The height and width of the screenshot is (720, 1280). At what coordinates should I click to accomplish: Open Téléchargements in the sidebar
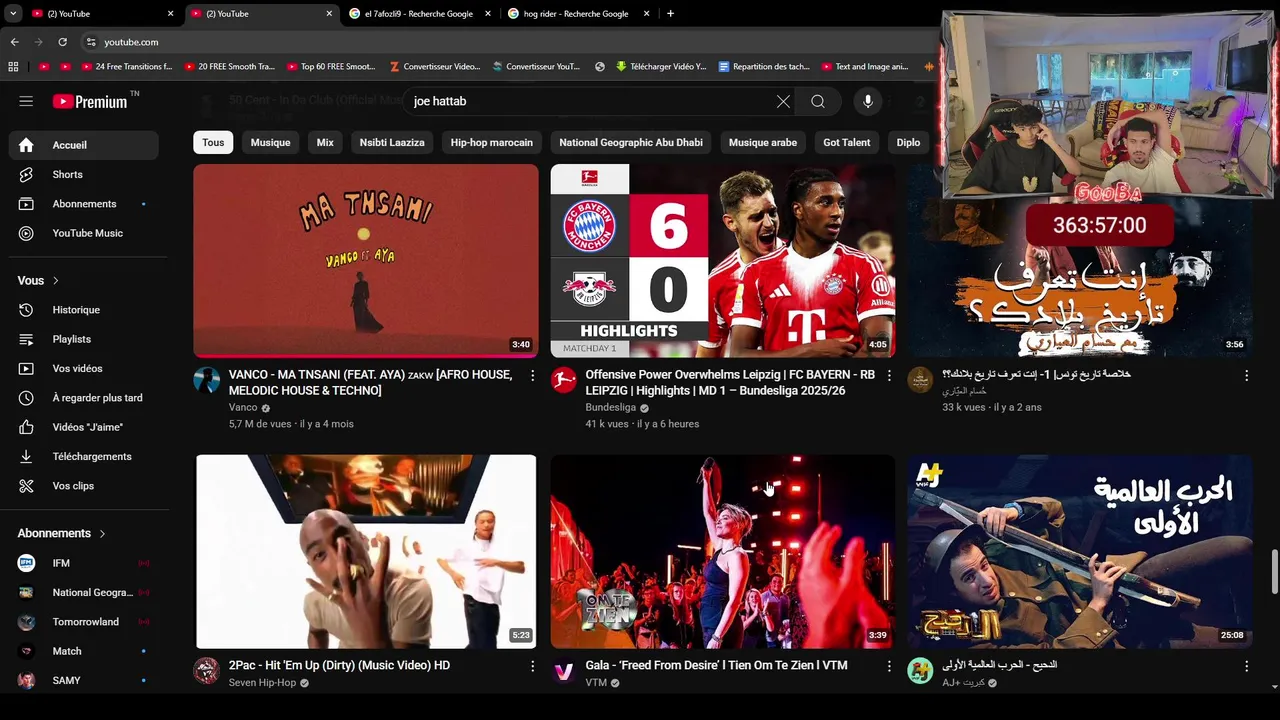[84, 456]
